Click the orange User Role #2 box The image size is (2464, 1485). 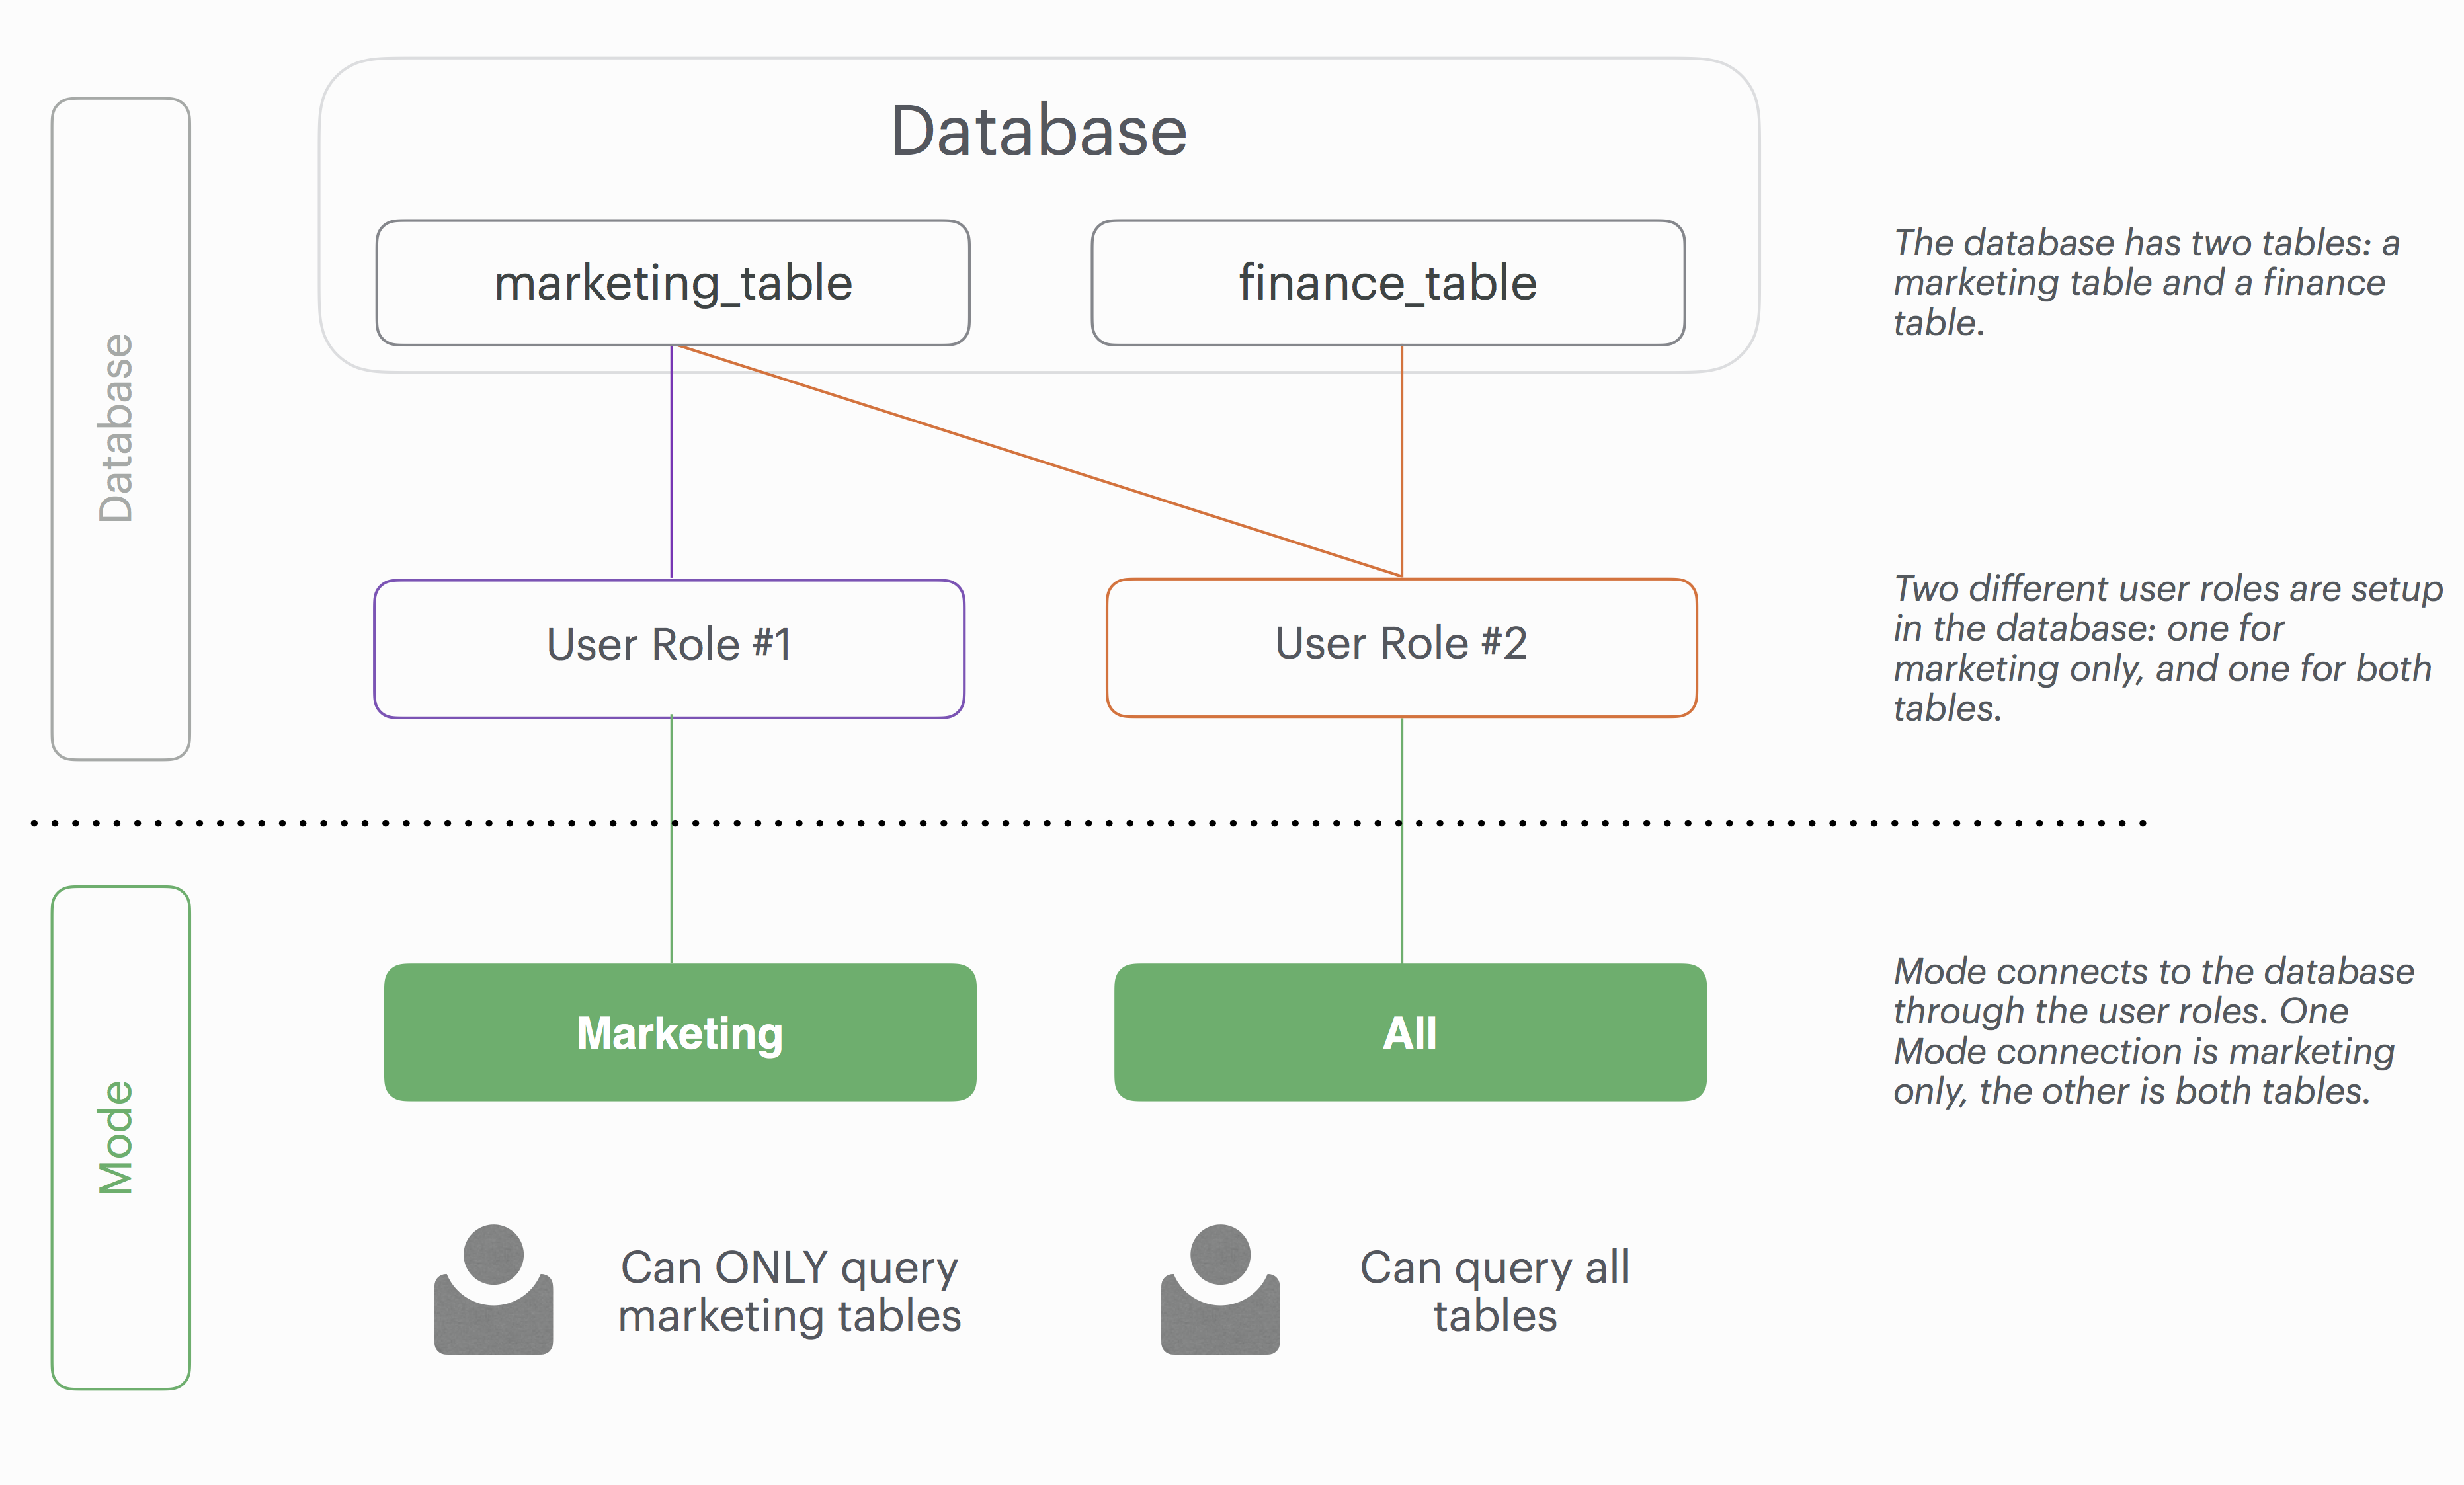pos(1401,646)
